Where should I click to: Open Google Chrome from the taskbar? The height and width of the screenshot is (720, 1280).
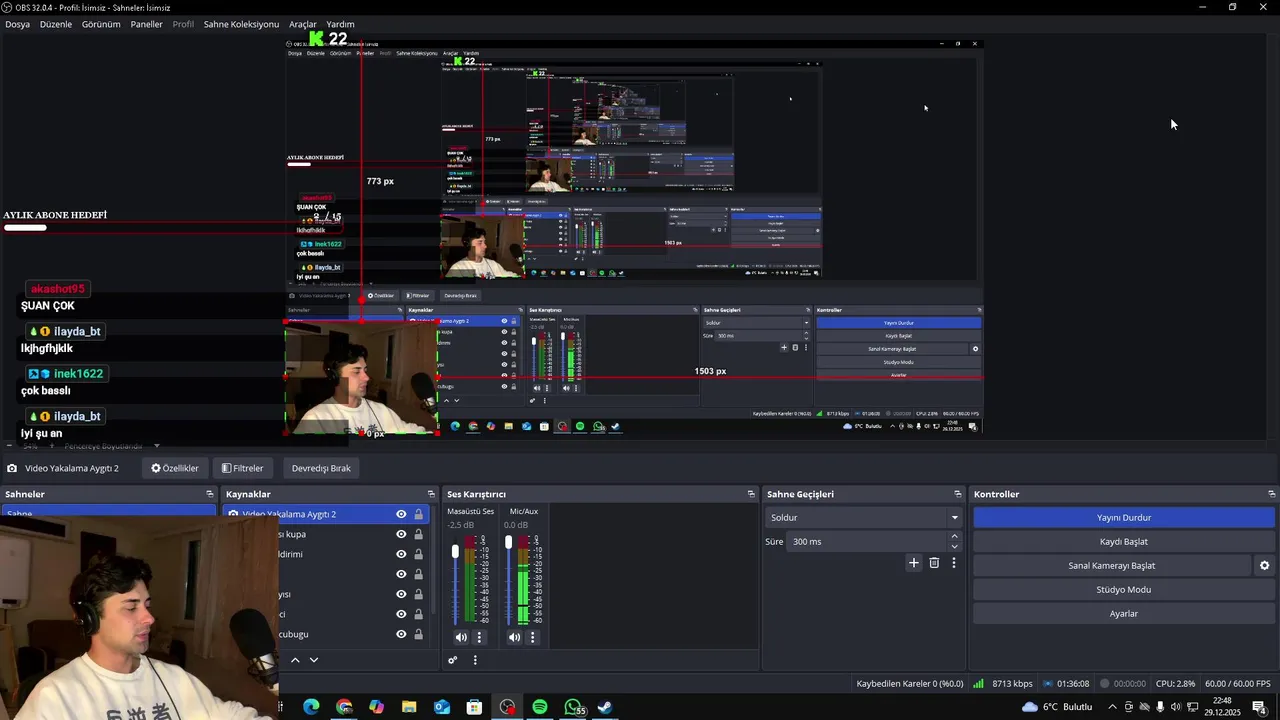coord(344,707)
